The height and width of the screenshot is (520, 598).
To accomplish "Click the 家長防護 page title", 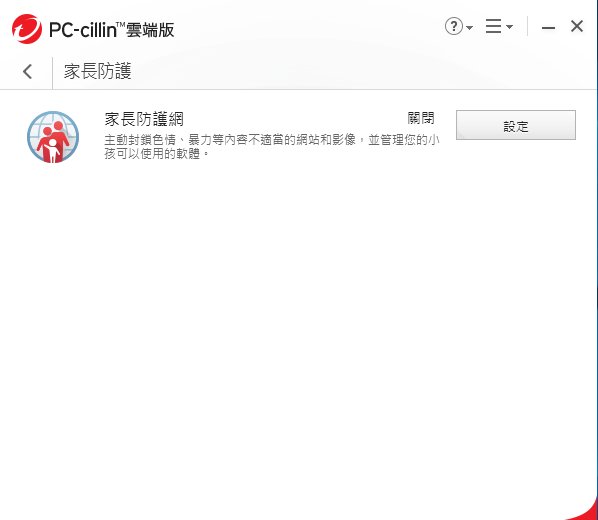I will click(98, 71).
